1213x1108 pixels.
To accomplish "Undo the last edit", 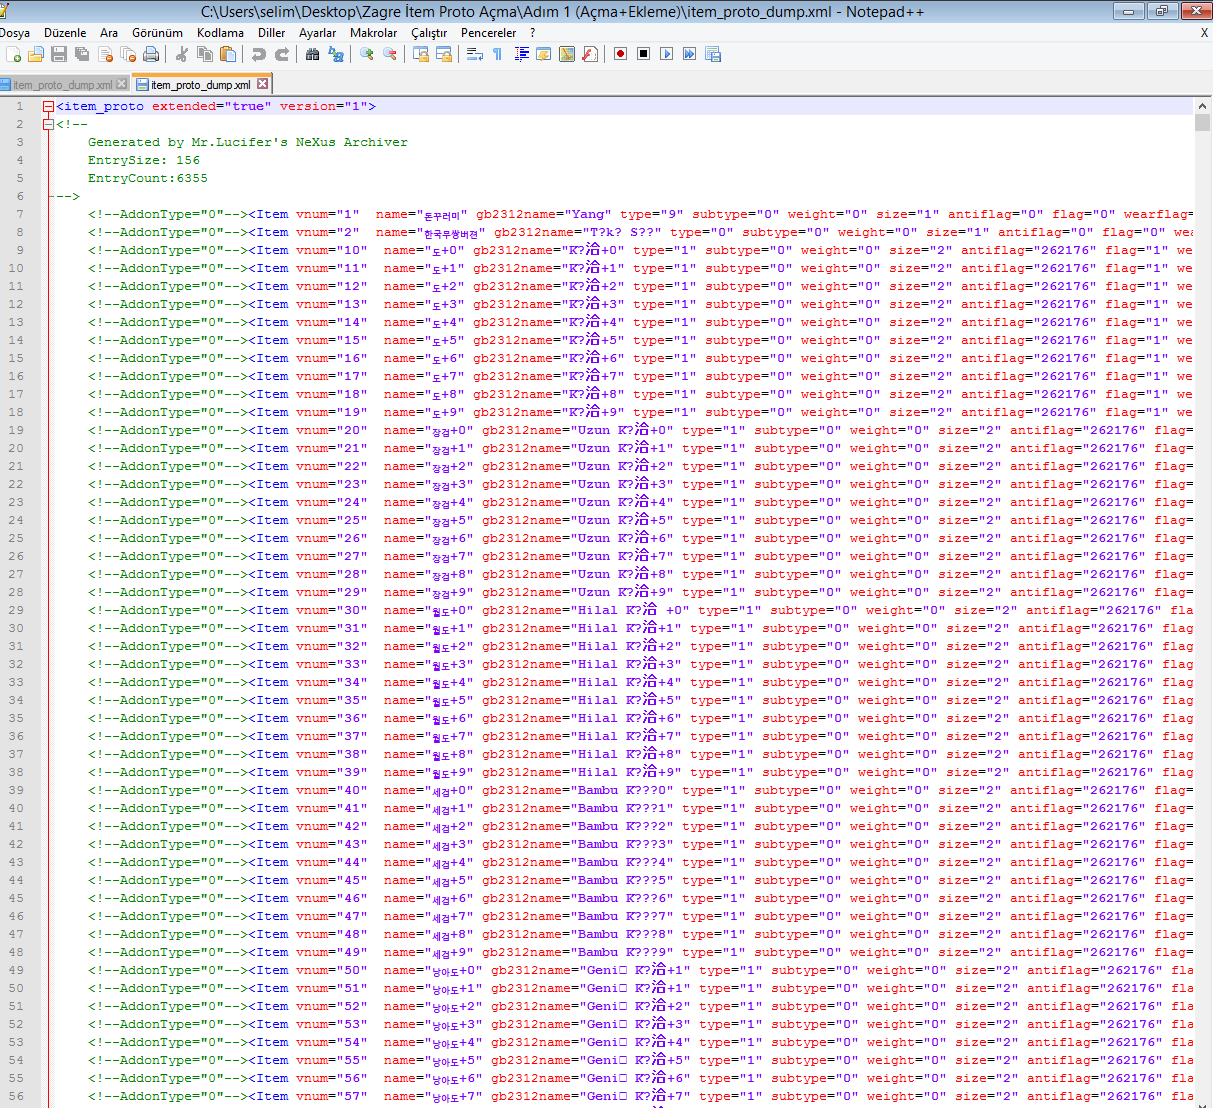I will (259, 54).
